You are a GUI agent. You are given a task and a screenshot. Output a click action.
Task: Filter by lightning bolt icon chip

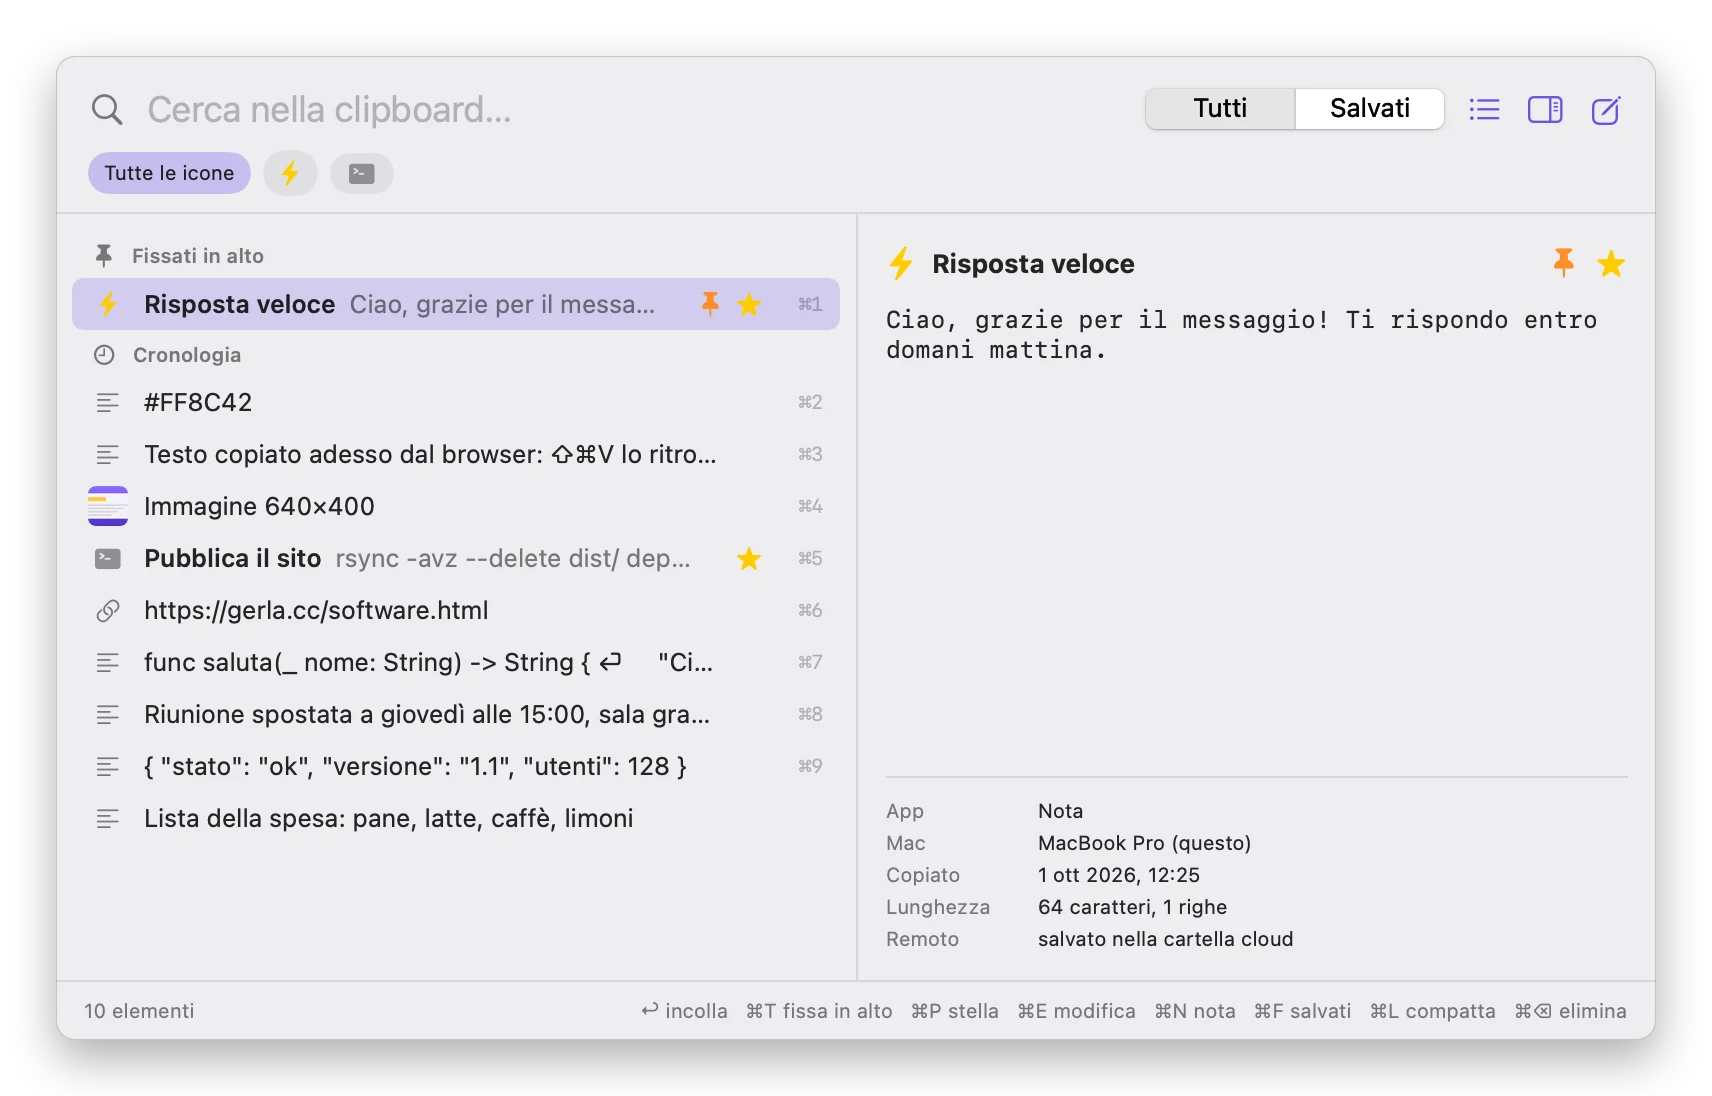[x=290, y=173]
